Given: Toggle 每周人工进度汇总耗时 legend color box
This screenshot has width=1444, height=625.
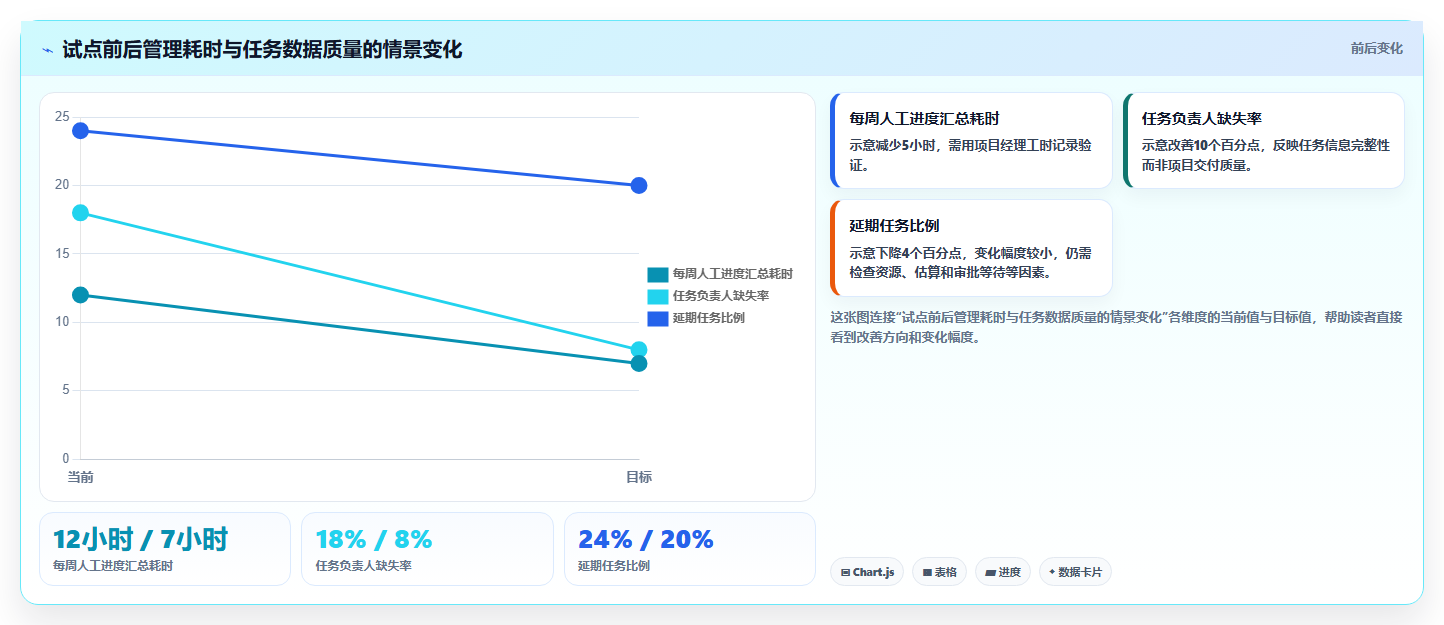Looking at the screenshot, I should (x=658, y=274).
